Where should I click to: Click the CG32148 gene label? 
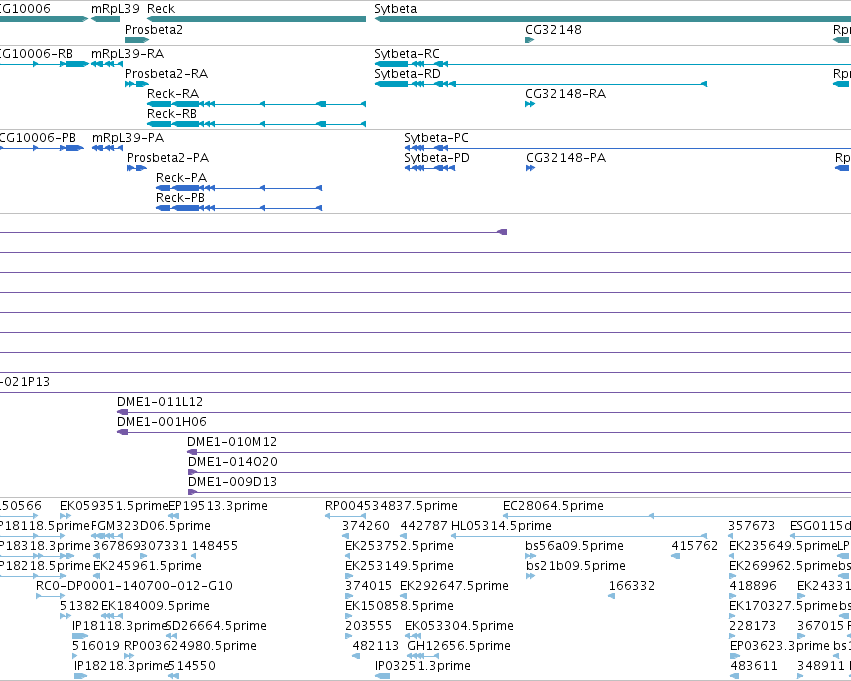pos(554,29)
